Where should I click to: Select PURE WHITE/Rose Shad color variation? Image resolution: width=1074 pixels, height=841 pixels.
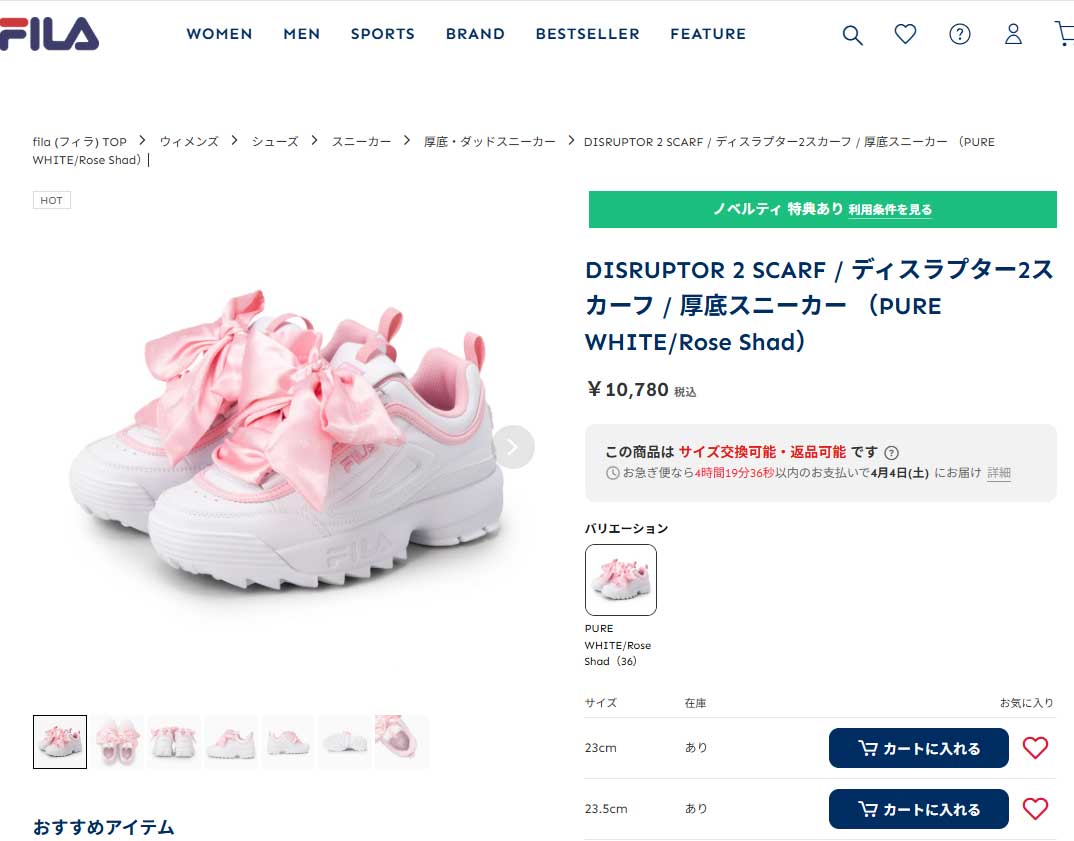621,580
